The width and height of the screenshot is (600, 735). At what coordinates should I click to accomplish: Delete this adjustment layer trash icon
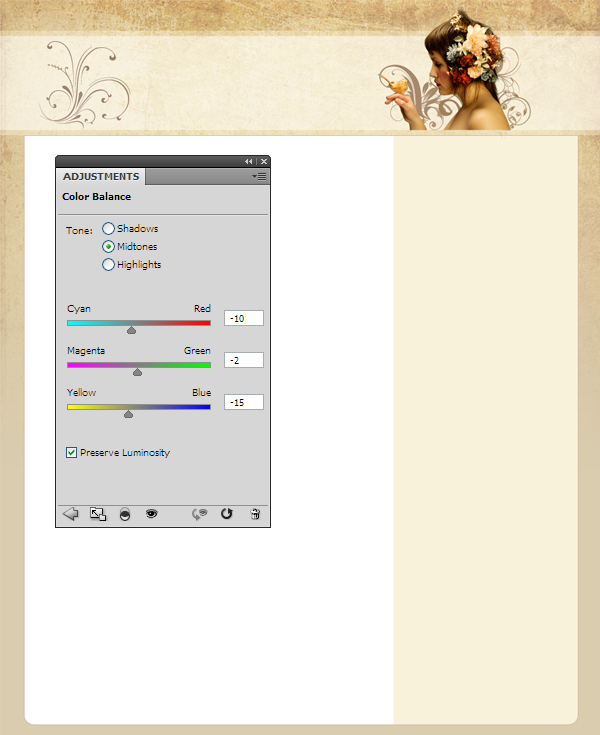[x=255, y=514]
